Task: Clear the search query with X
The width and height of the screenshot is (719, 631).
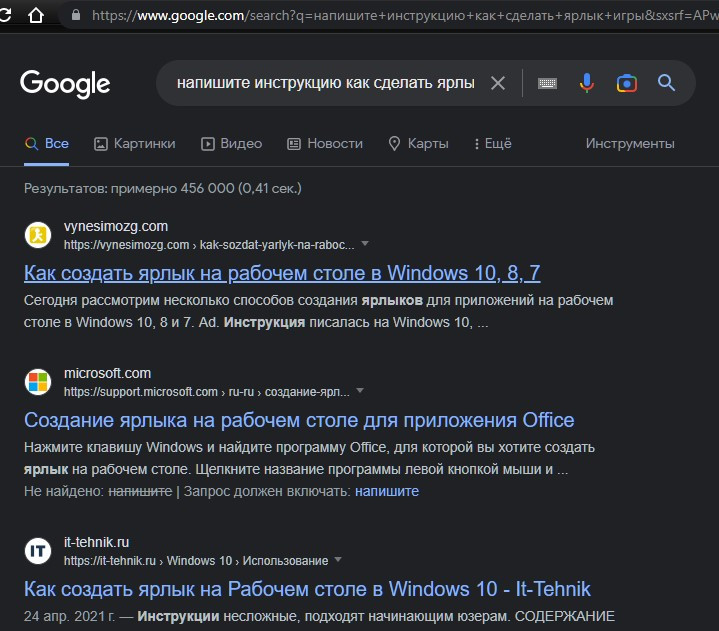Action: (x=498, y=83)
